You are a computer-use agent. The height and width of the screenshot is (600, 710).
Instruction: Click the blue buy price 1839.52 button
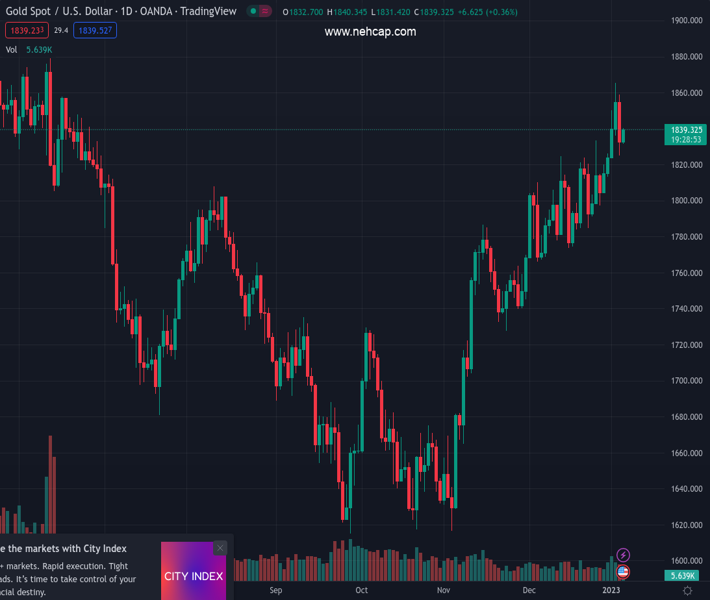[96, 31]
